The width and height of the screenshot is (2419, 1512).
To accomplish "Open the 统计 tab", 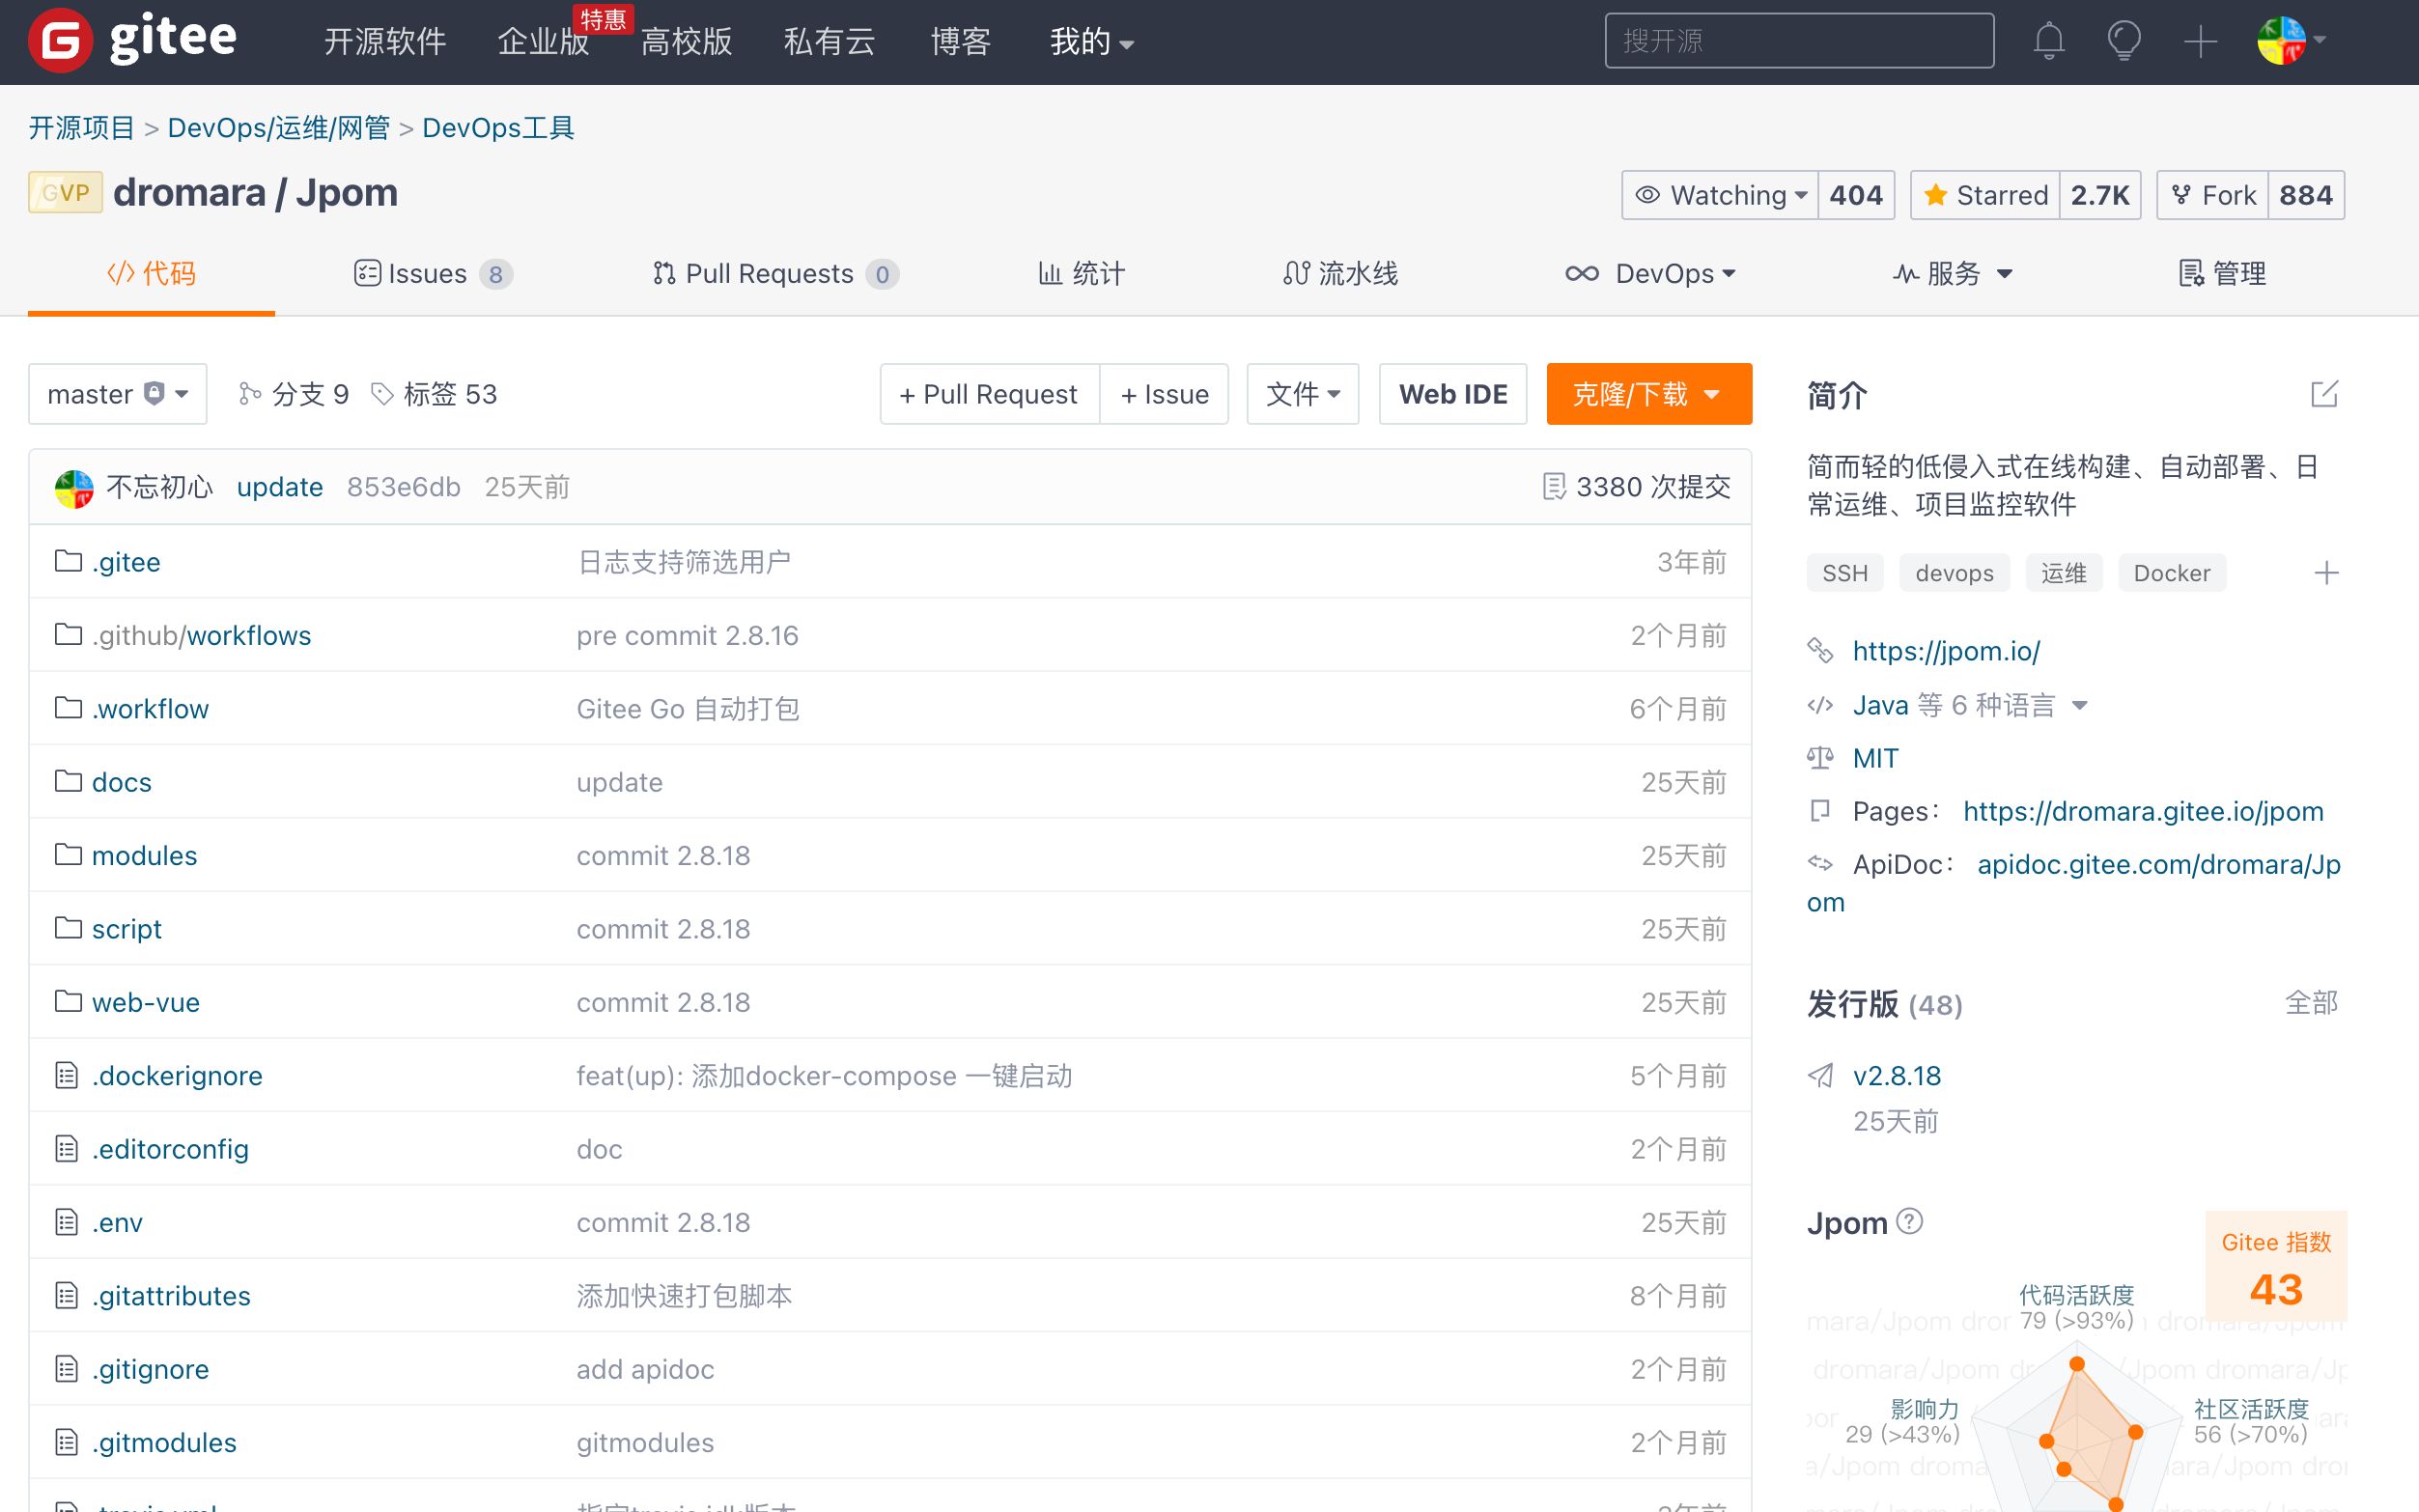I will pos(1081,274).
